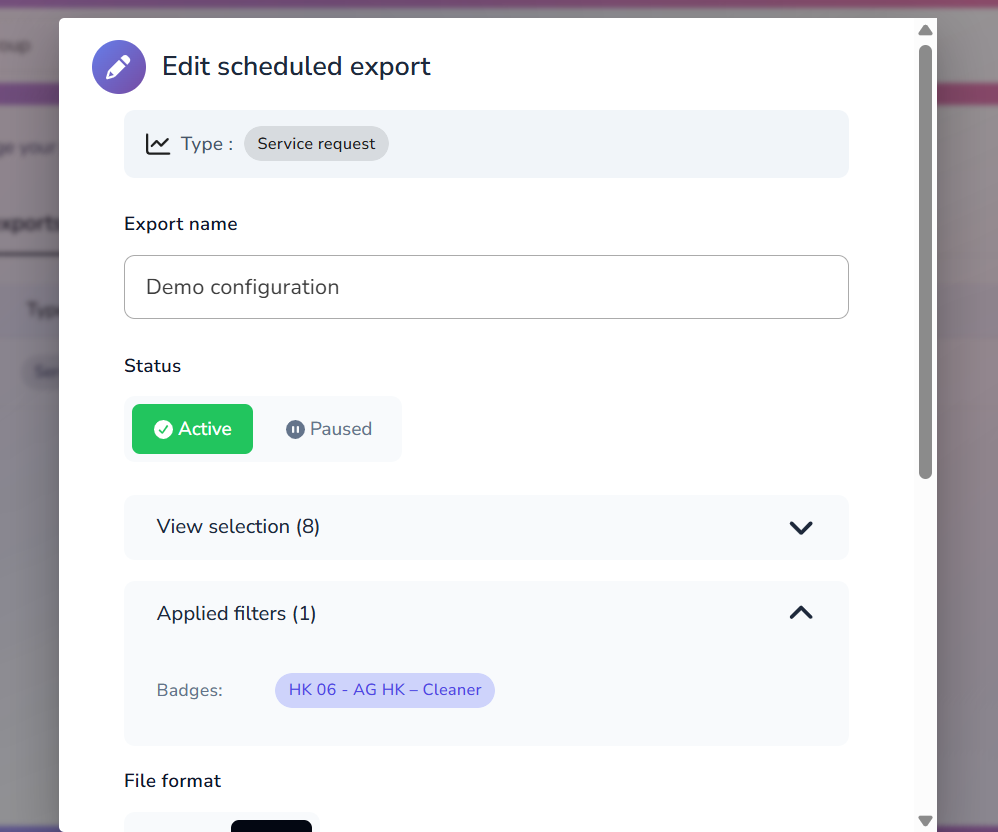This screenshot has width=998, height=832.
Task: Keep export status set to Active
Action: [x=192, y=429]
